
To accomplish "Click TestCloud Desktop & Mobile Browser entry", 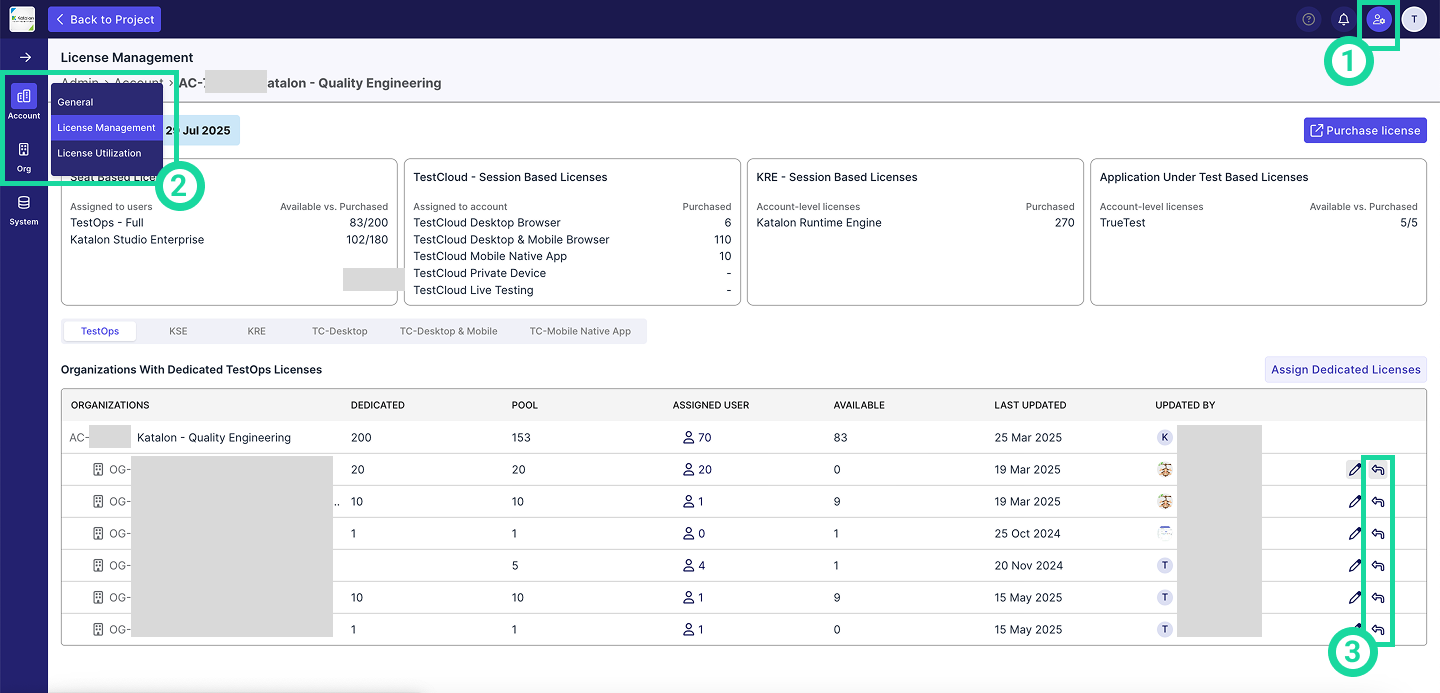I will tap(511, 240).
